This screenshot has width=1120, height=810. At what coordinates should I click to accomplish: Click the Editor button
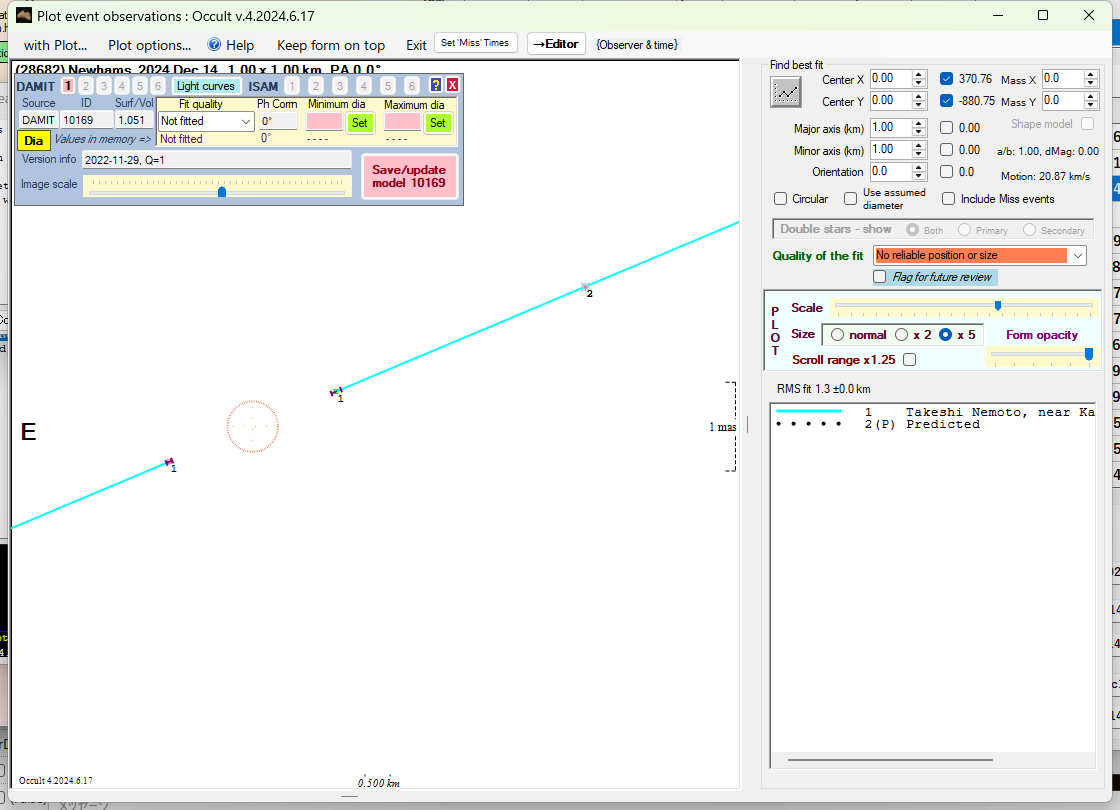[x=555, y=44]
